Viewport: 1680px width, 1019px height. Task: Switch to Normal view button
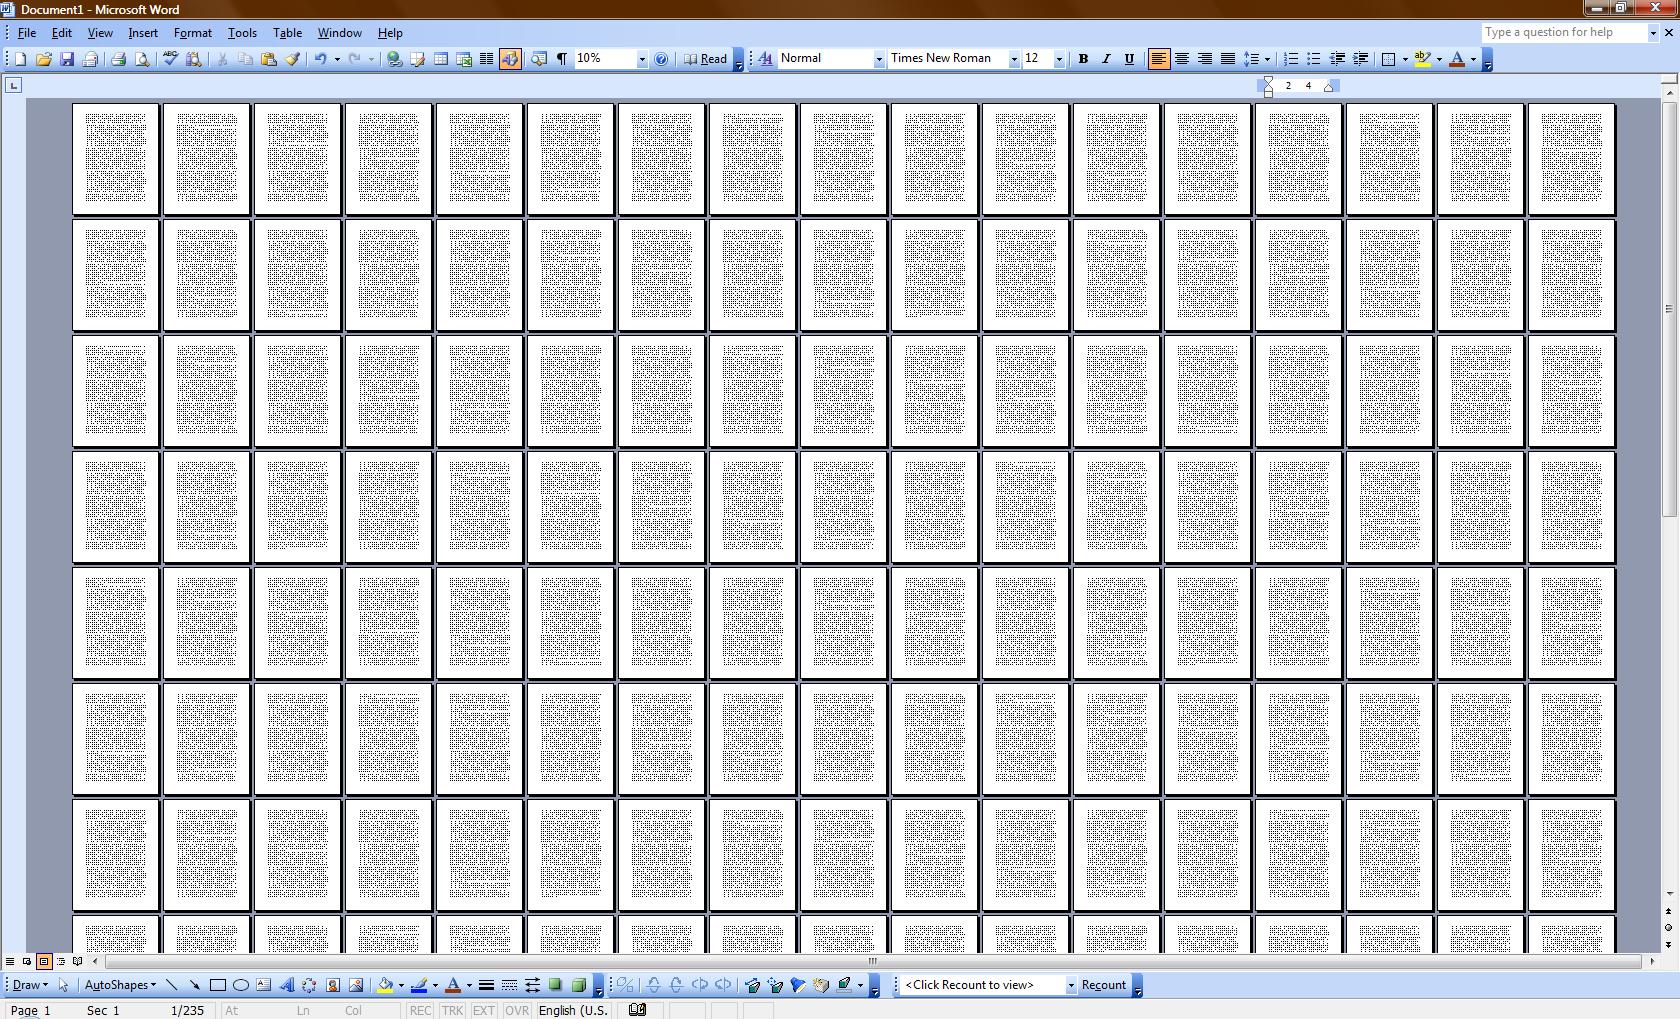pyautogui.click(x=10, y=961)
